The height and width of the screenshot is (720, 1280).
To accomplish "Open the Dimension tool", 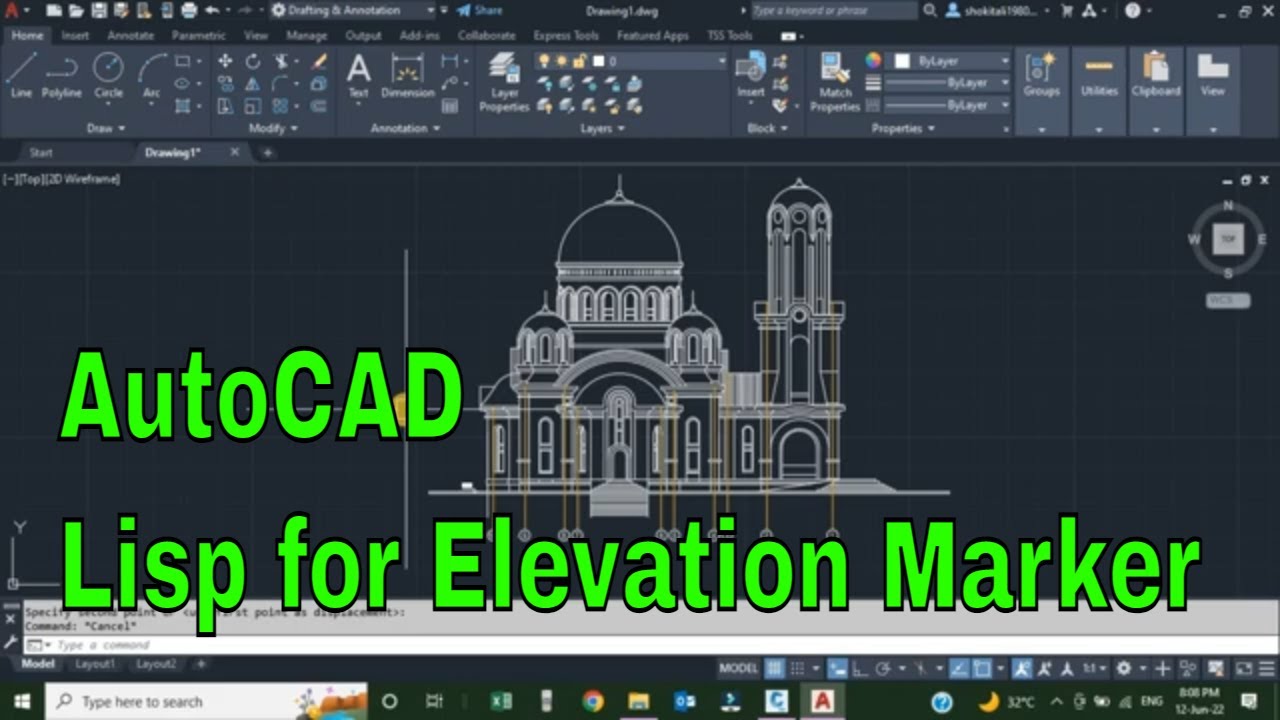I will point(407,75).
